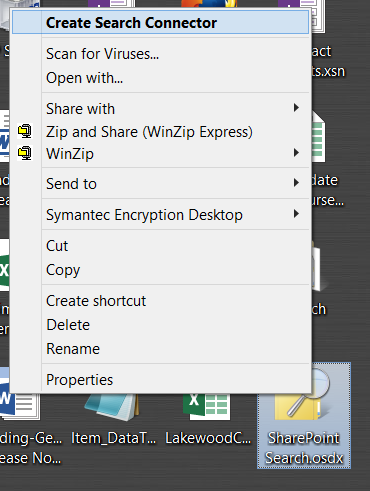This screenshot has height=491, width=370.
Task: Click WinZip icon beside Zip and Share
Action: pyautogui.click(x=25, y=131)
